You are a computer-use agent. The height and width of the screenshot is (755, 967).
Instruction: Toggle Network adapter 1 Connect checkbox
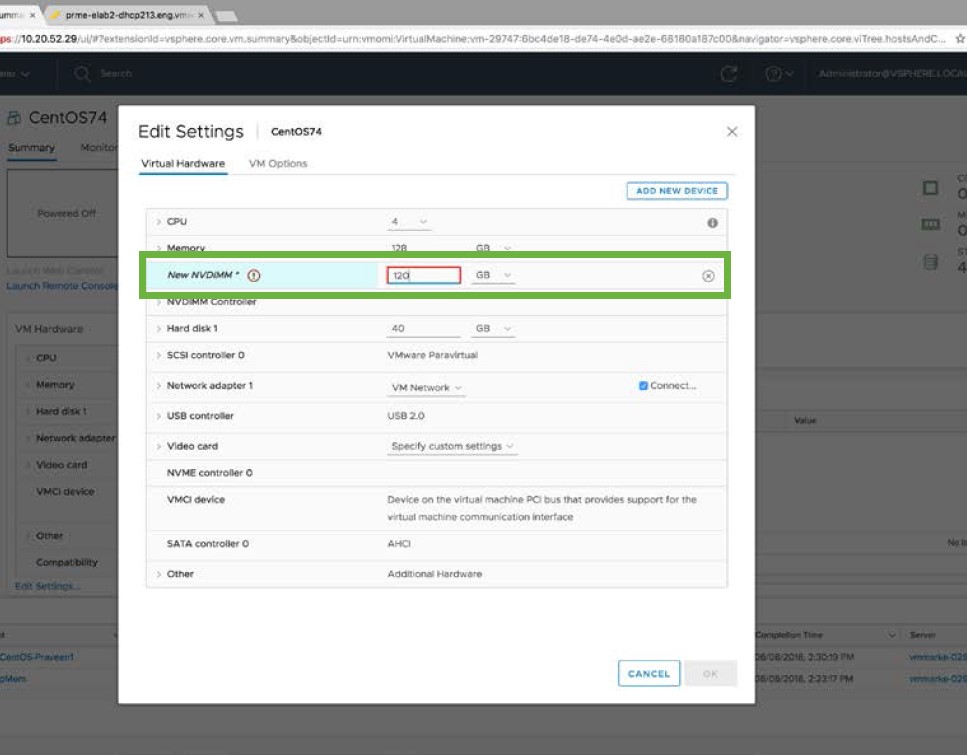tap(643, 386)
